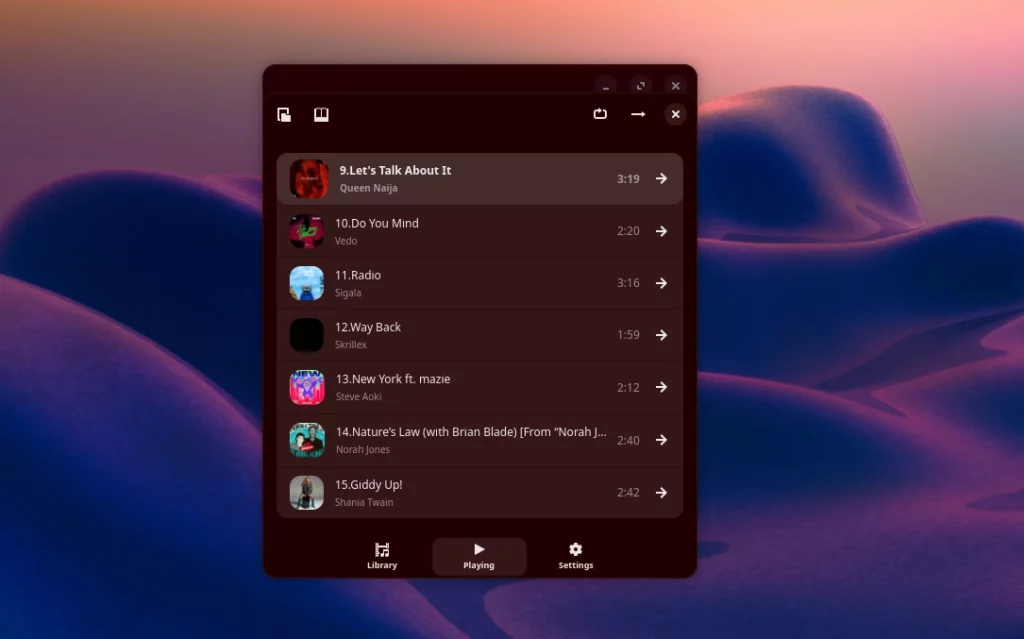
Task: Click the song selection icon in the toolbar
Action: point(284,114)
